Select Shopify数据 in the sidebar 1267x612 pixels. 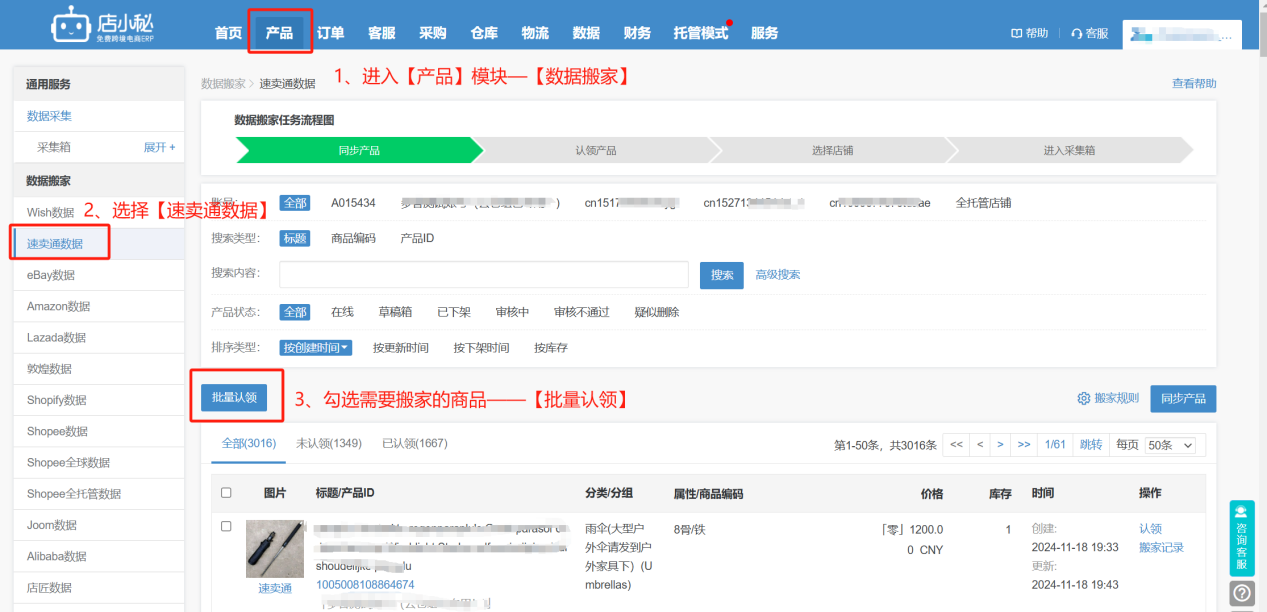(x=57, y=400)
